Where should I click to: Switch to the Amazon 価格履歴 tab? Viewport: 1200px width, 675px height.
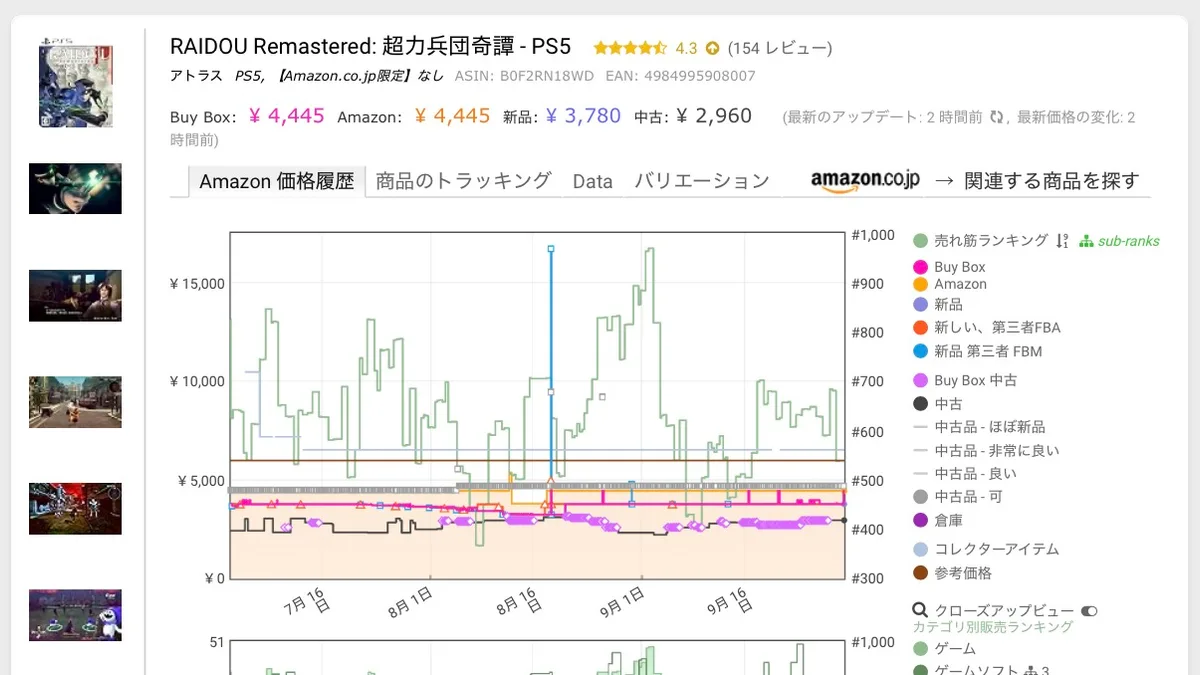tap(277, 181)
